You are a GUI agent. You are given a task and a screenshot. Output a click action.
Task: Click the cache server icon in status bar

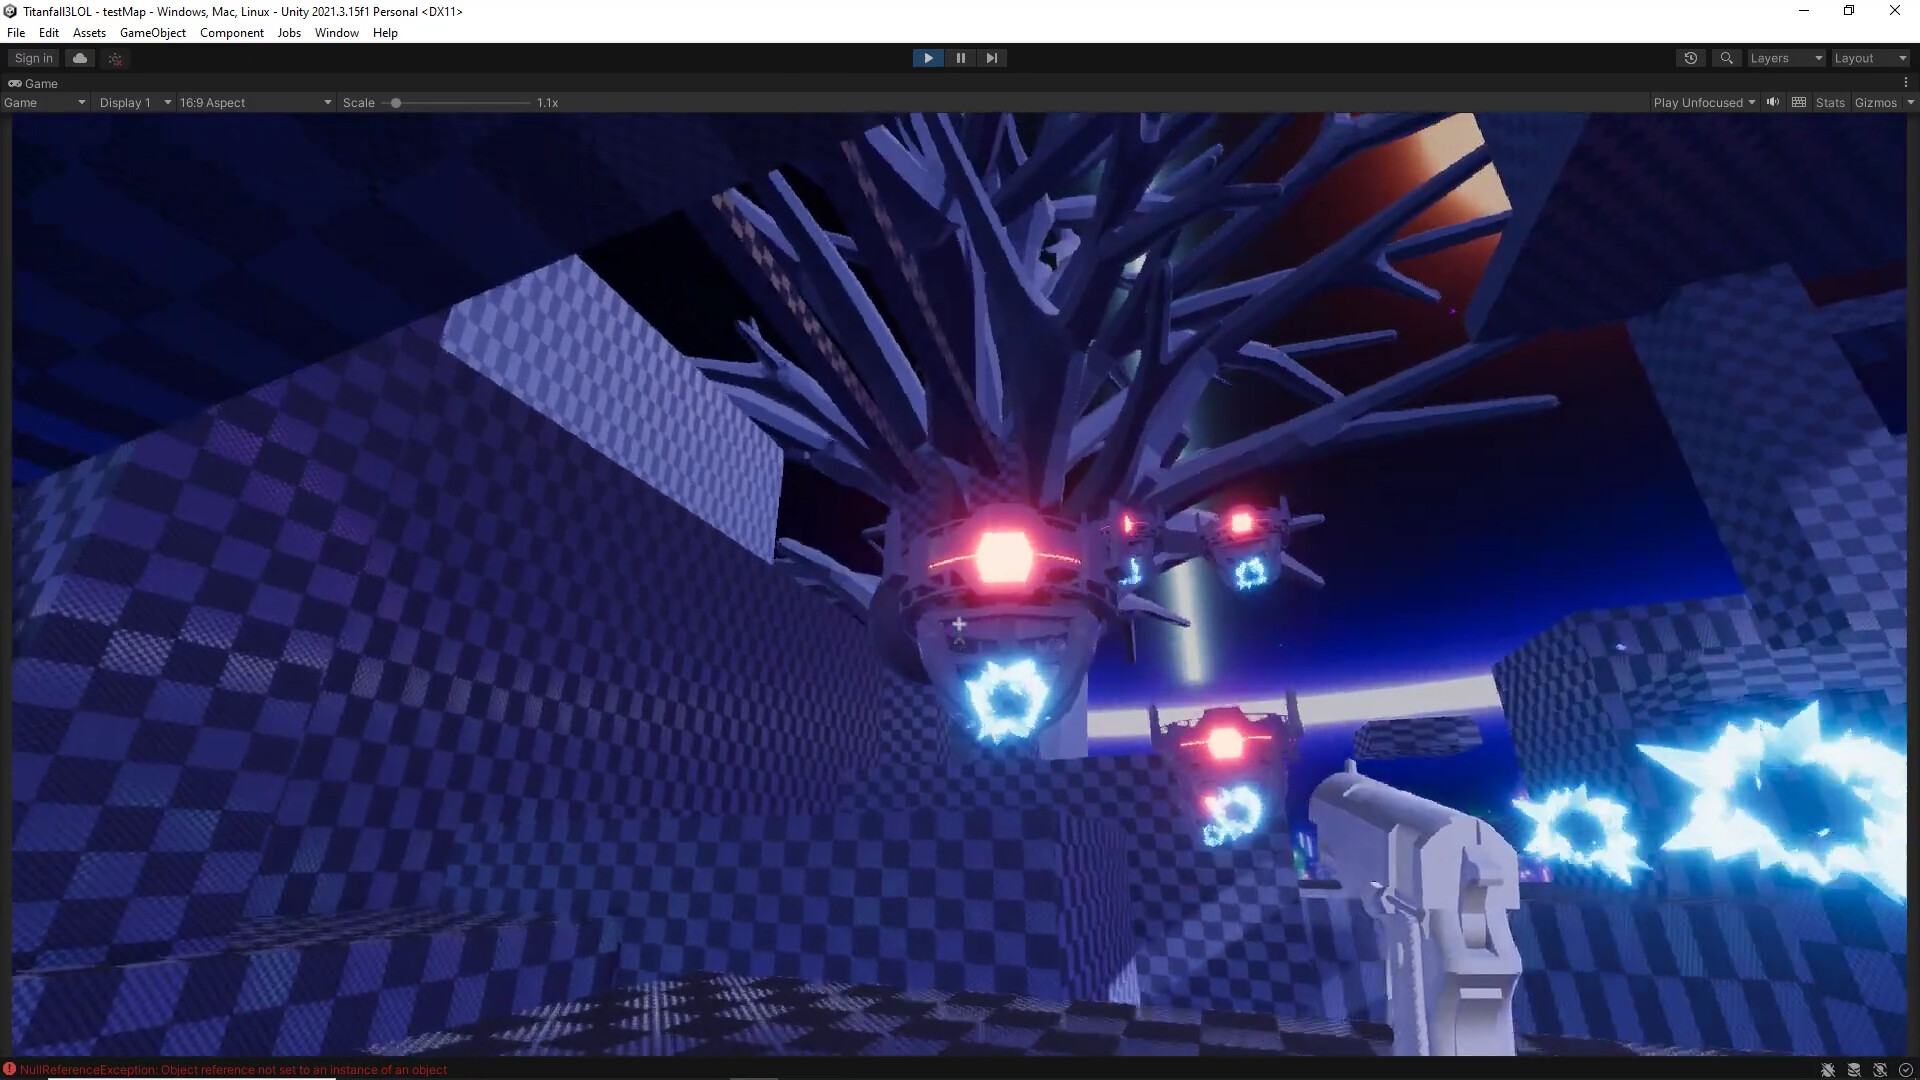(x=1853, y=1069)
